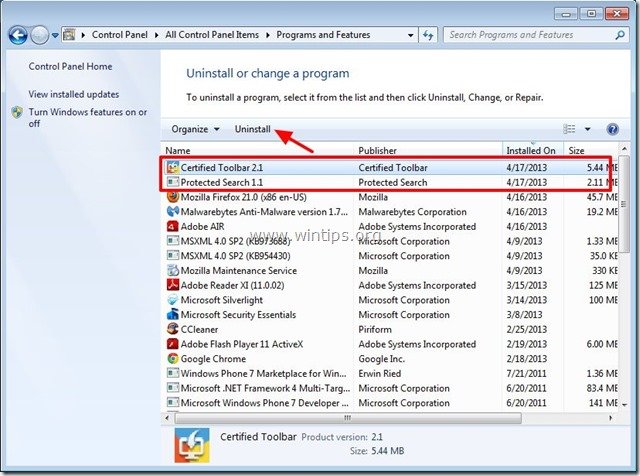The height and width of the screenshot is (476, 640).
Task: Sort by the Size column header
Action: [x=576, y=151]
